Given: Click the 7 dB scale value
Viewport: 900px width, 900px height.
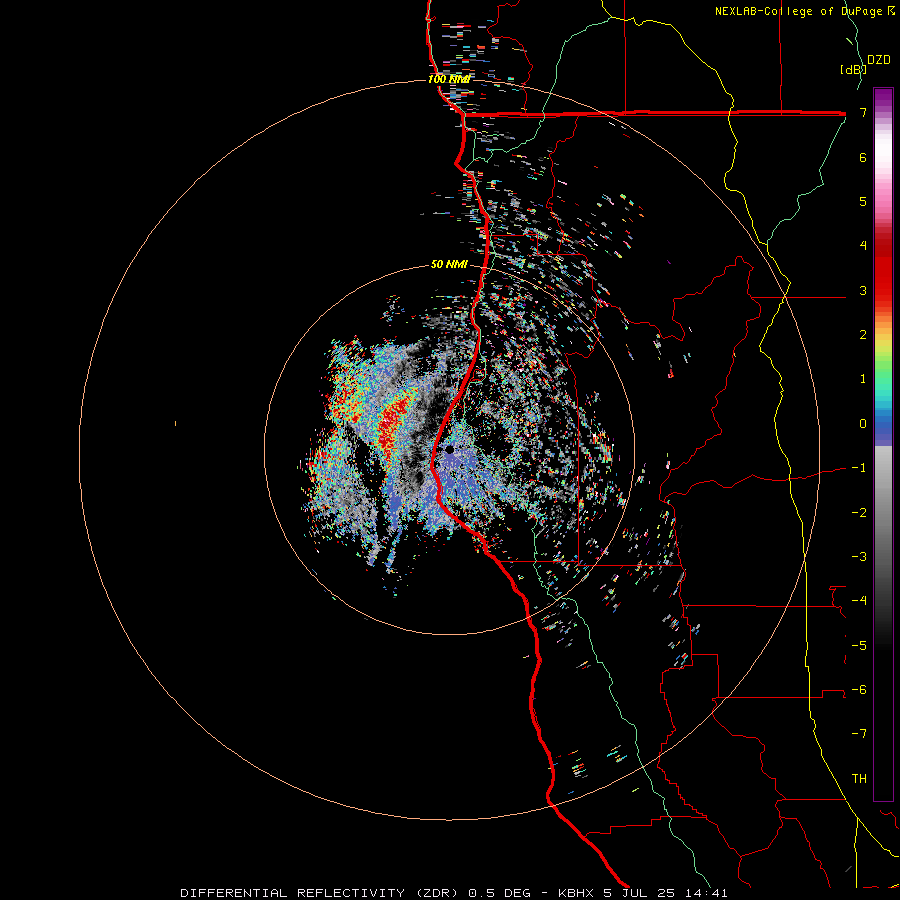Looking at the screenshot, I should pos(863,112).
